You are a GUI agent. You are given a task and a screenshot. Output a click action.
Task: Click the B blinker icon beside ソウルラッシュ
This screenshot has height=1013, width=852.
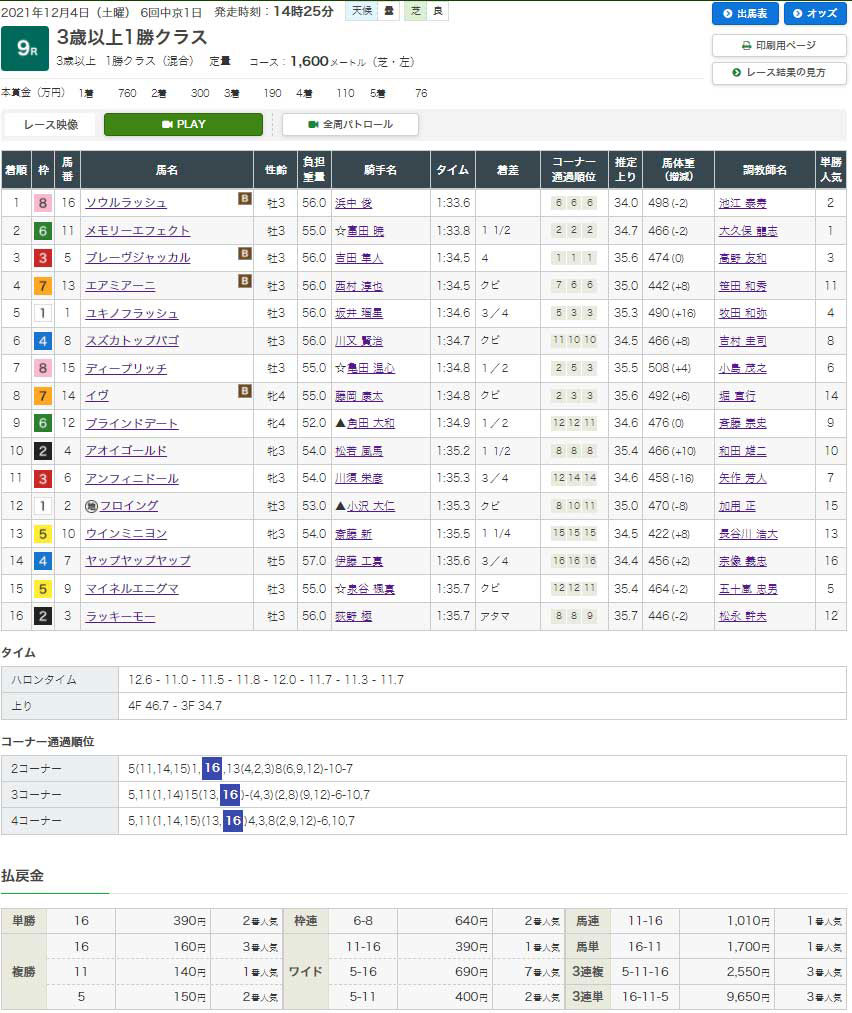[x=244, y=199]
